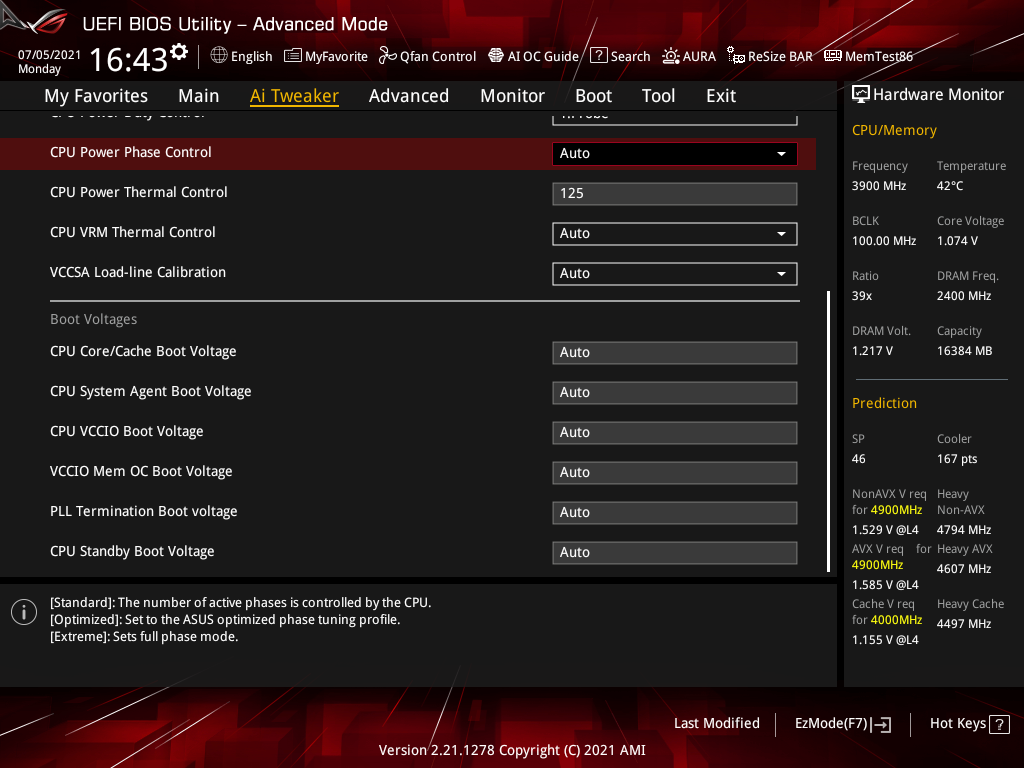Open AURA lighting icon
Viewport: 1024px width, 768px height.
coord(671,56)
